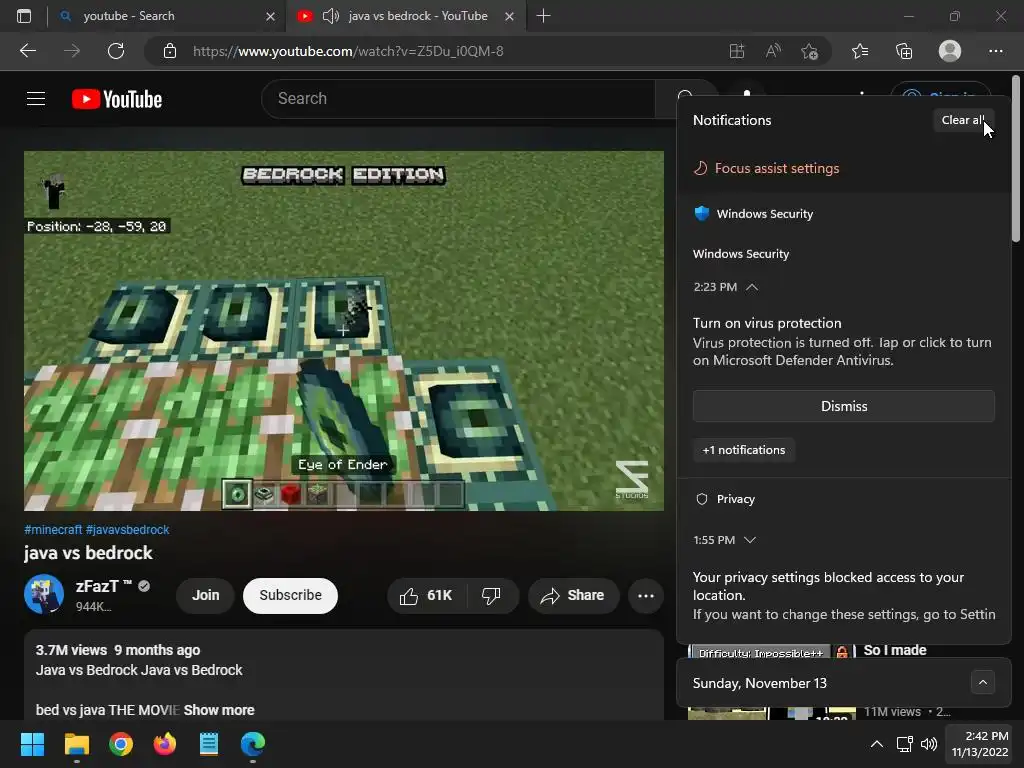This screenshot has height=768, width=1024.
Task: Click the 2:42 PM taskbar clock
Action: 980,744
